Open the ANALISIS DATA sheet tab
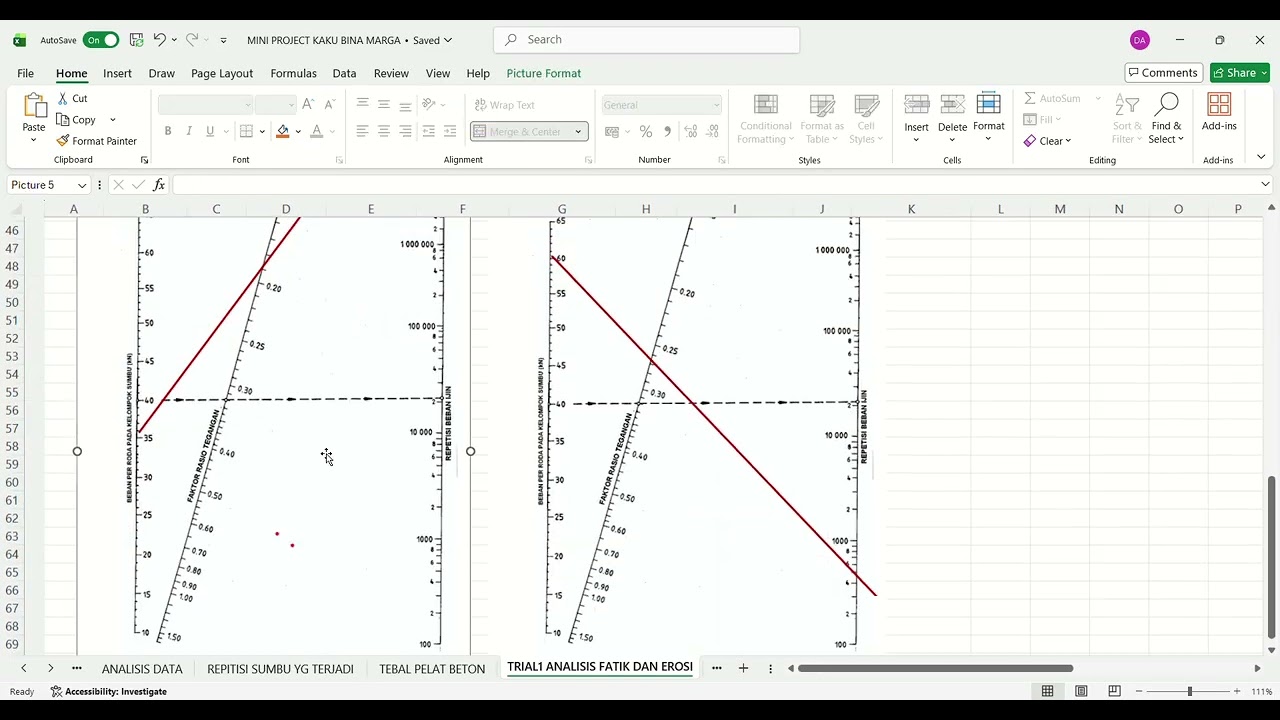The width and height of the screenshot is (1280, 720). click(x=142, y=669)
